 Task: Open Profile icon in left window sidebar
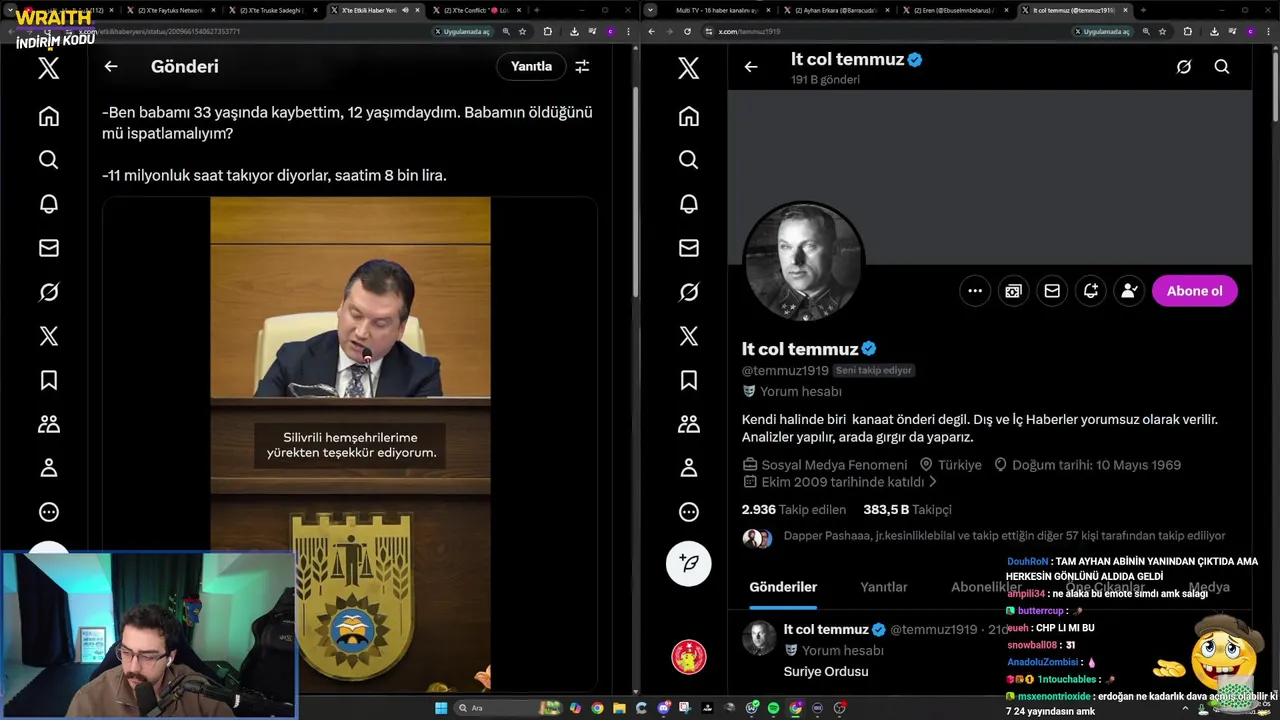click(48, 468)
